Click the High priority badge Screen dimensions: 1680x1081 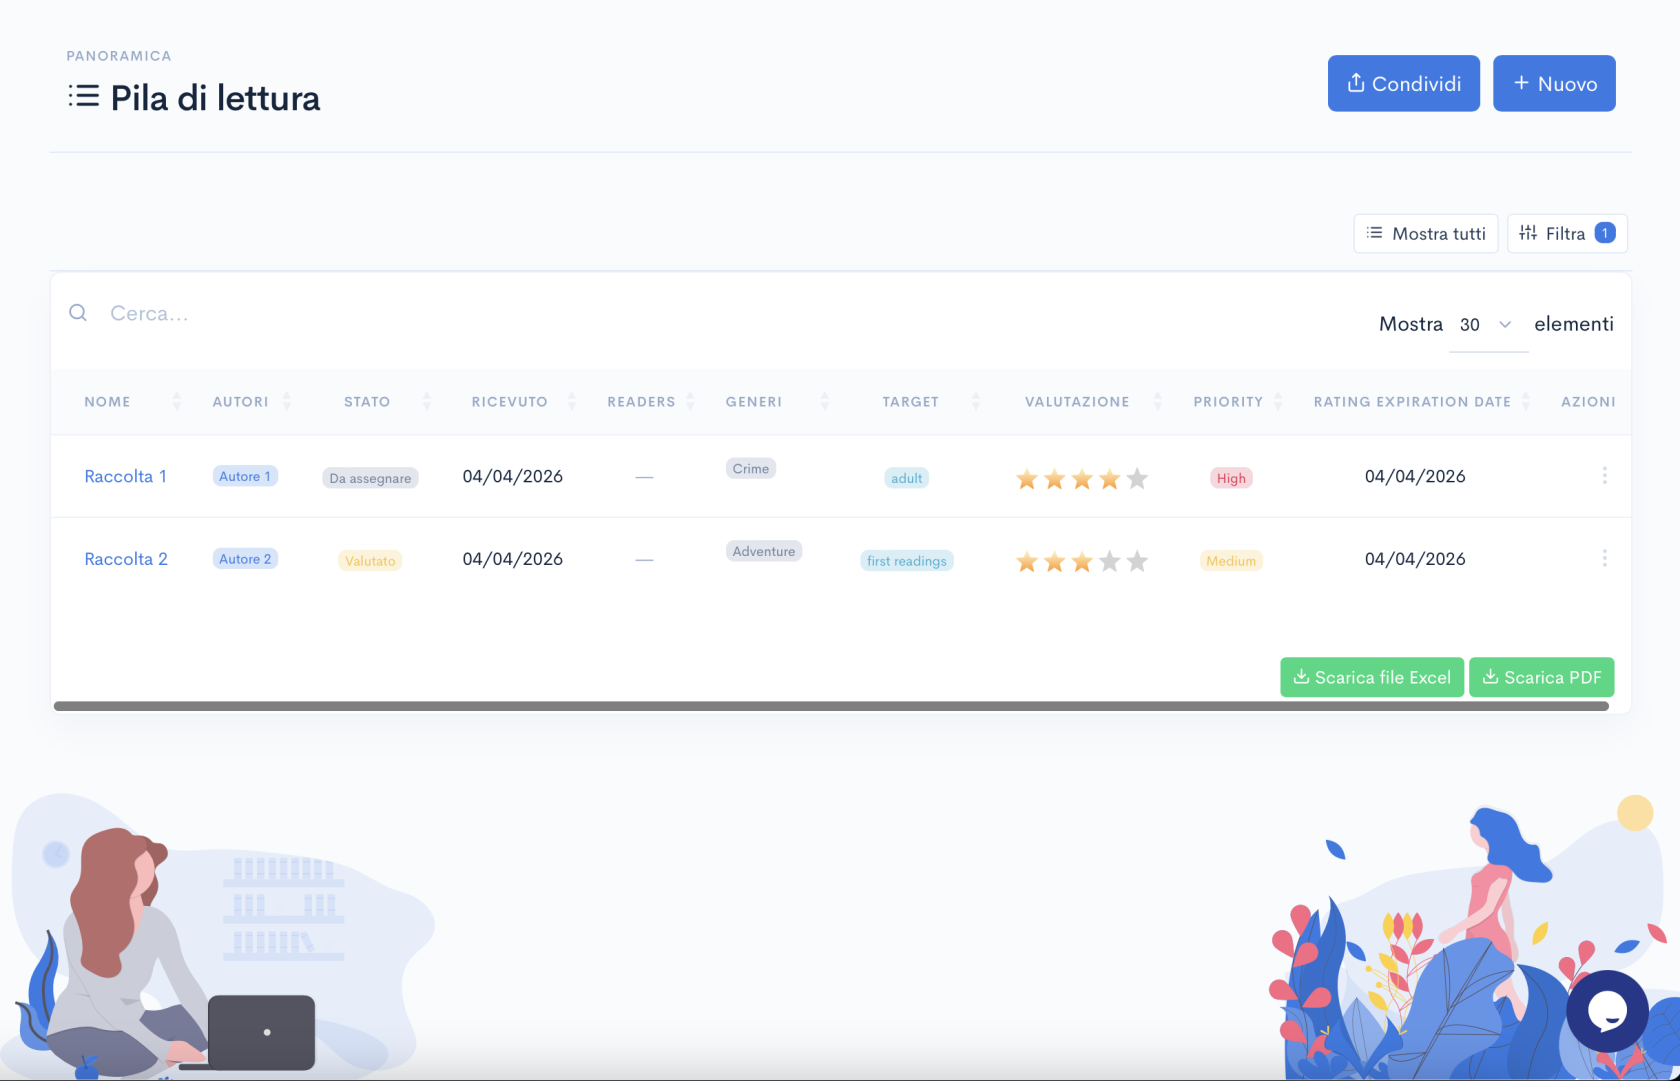click(x=1231, y=478)
